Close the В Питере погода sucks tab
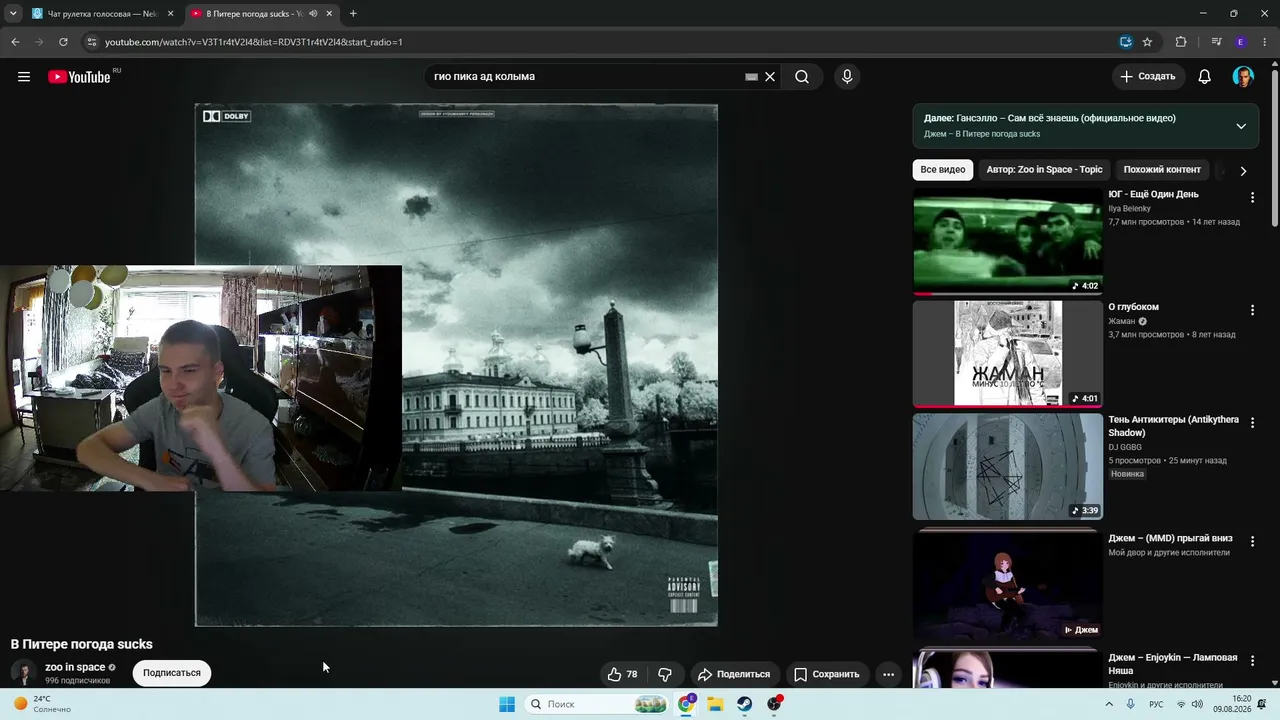This screenshot has height=720, width=1280. (x=329, y=14)
